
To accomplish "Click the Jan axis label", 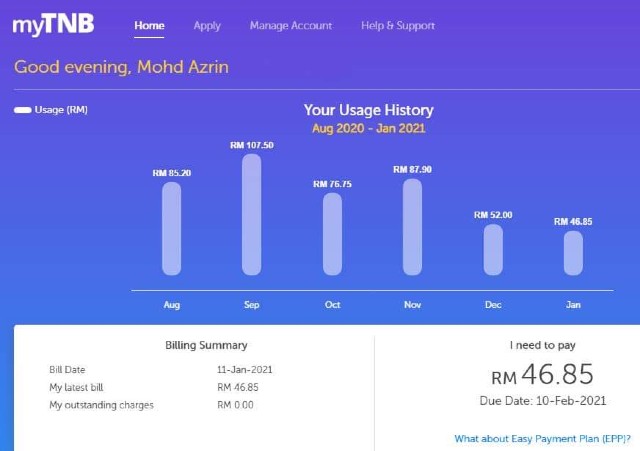I will coord(573,305).
